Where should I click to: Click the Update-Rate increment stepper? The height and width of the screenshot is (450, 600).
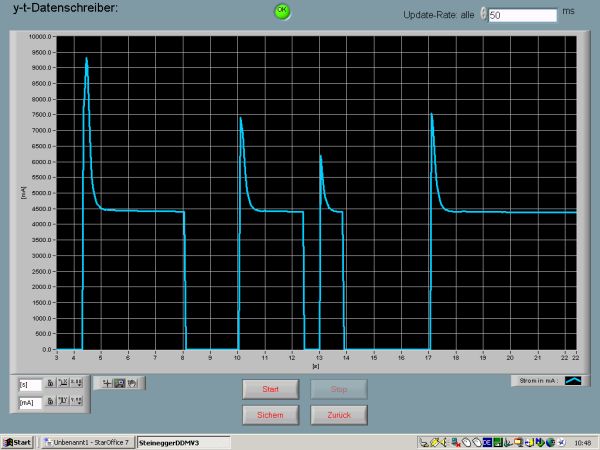coord(484,12)
